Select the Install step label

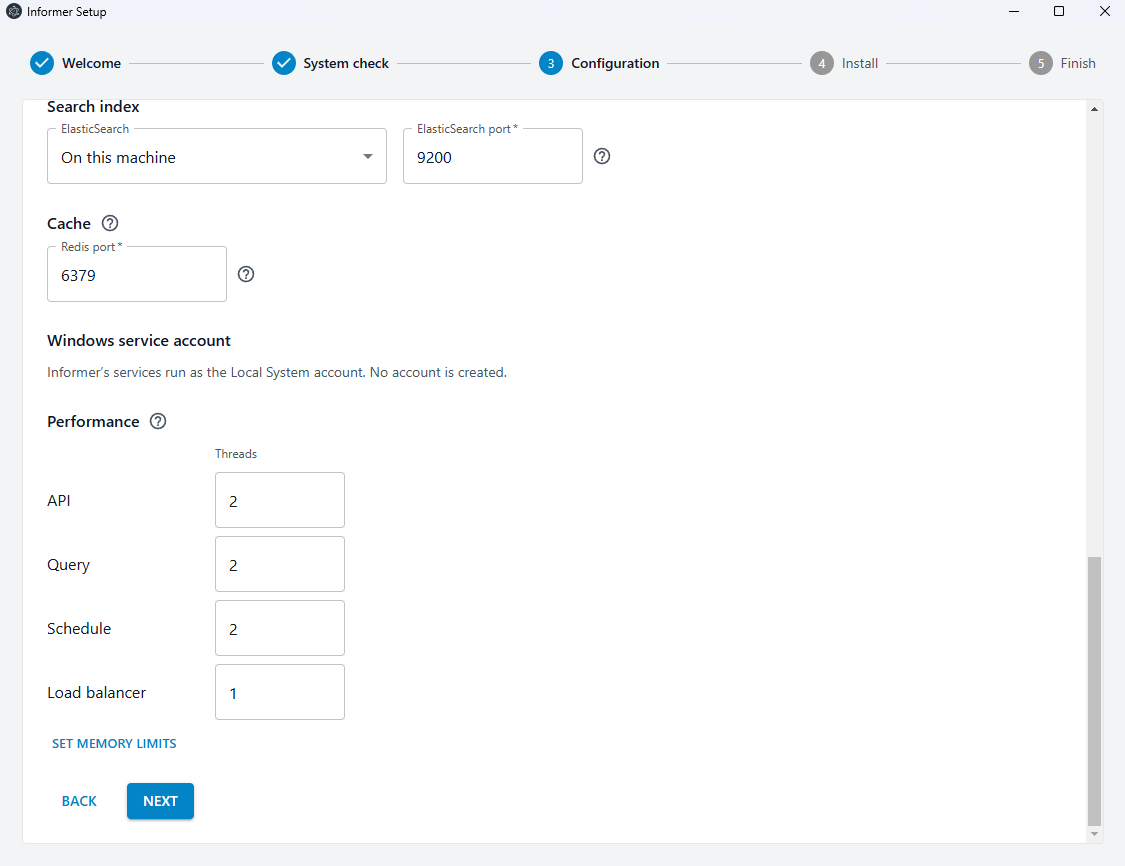click(860, 63)
